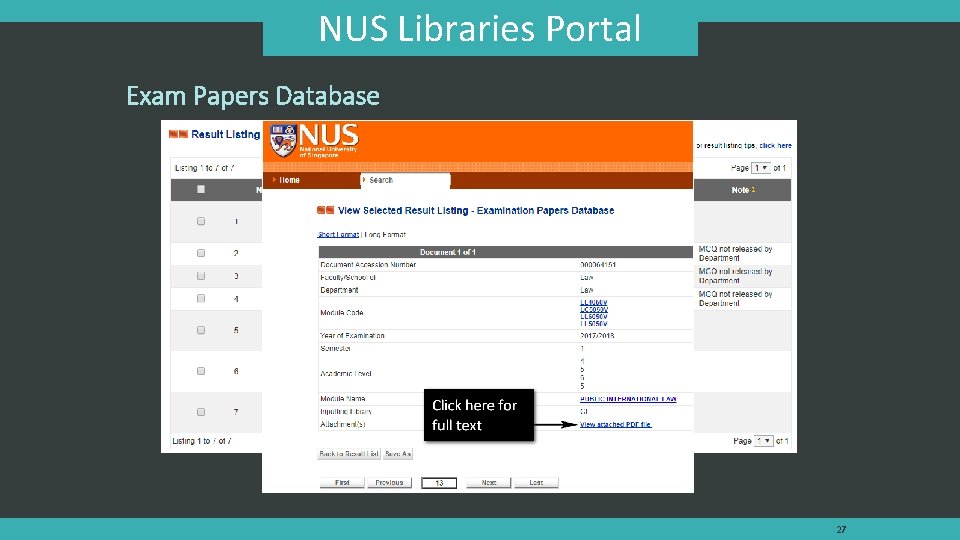Viewport: 960px width, 540px height.
Task: Open Page dropdown above the result listing
Action: point(761,168)
